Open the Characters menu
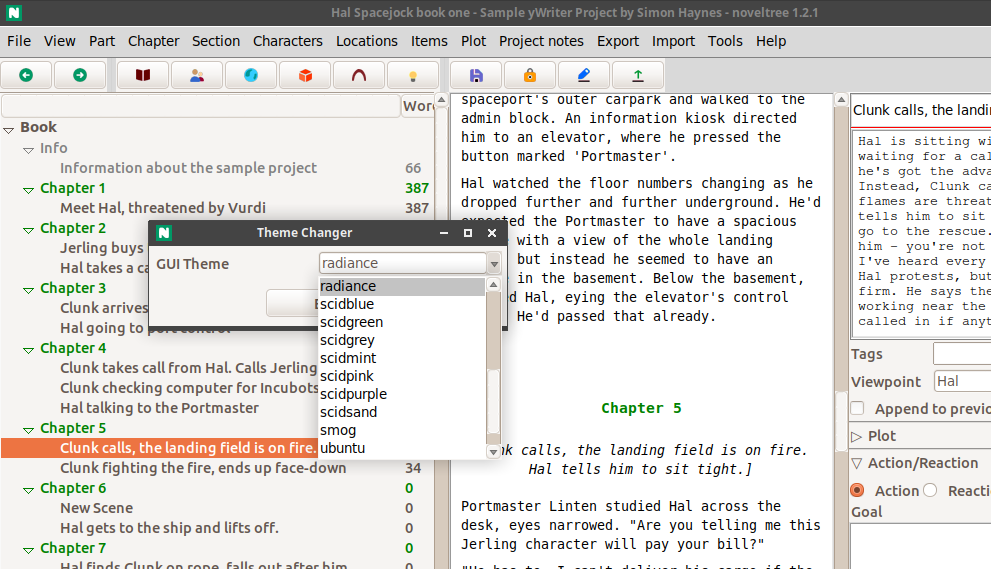Image resolution: width=991 pixels, height=569 pixels. click(x=288, y=41)
